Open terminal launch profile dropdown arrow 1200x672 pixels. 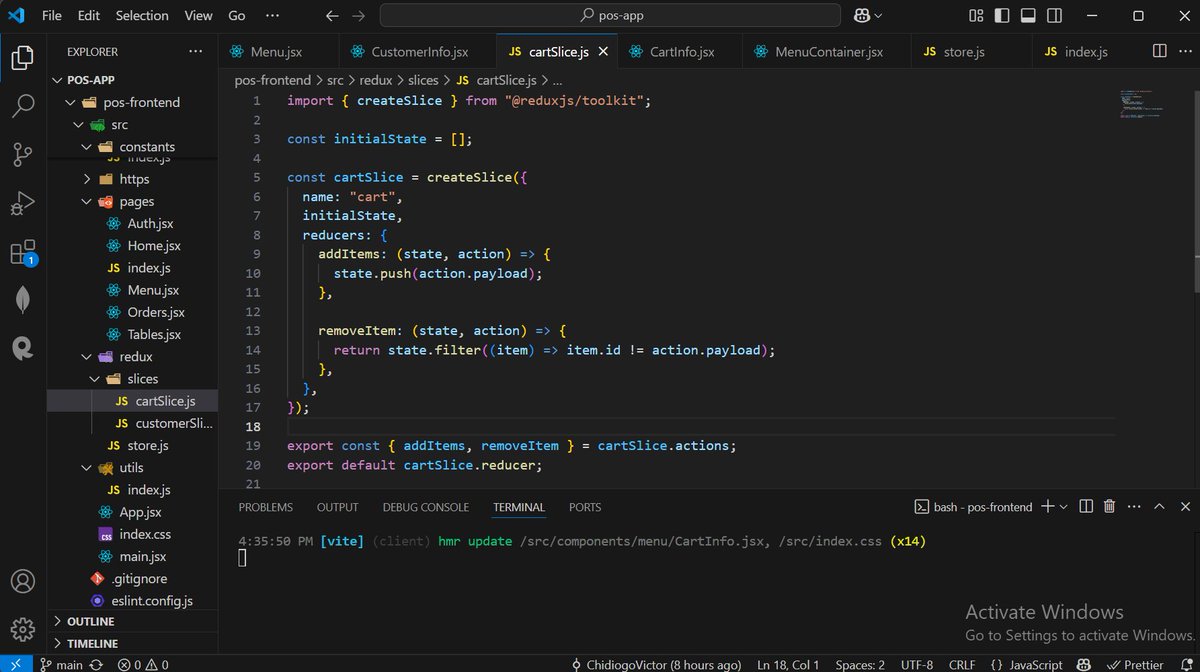(x=1063, y=507)
